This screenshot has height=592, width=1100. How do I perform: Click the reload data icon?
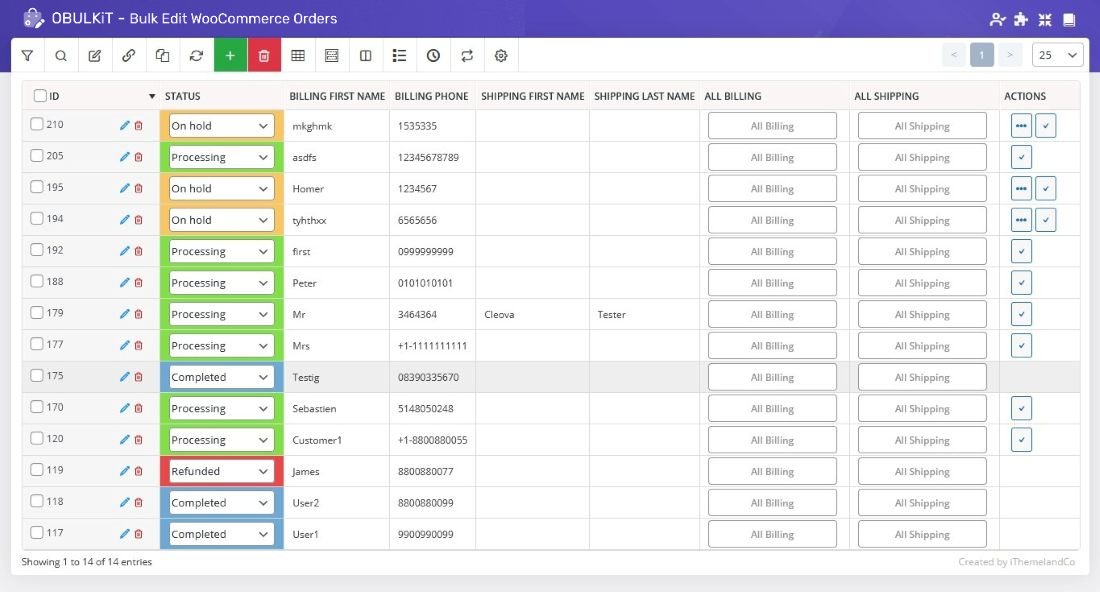pos(196,56)
